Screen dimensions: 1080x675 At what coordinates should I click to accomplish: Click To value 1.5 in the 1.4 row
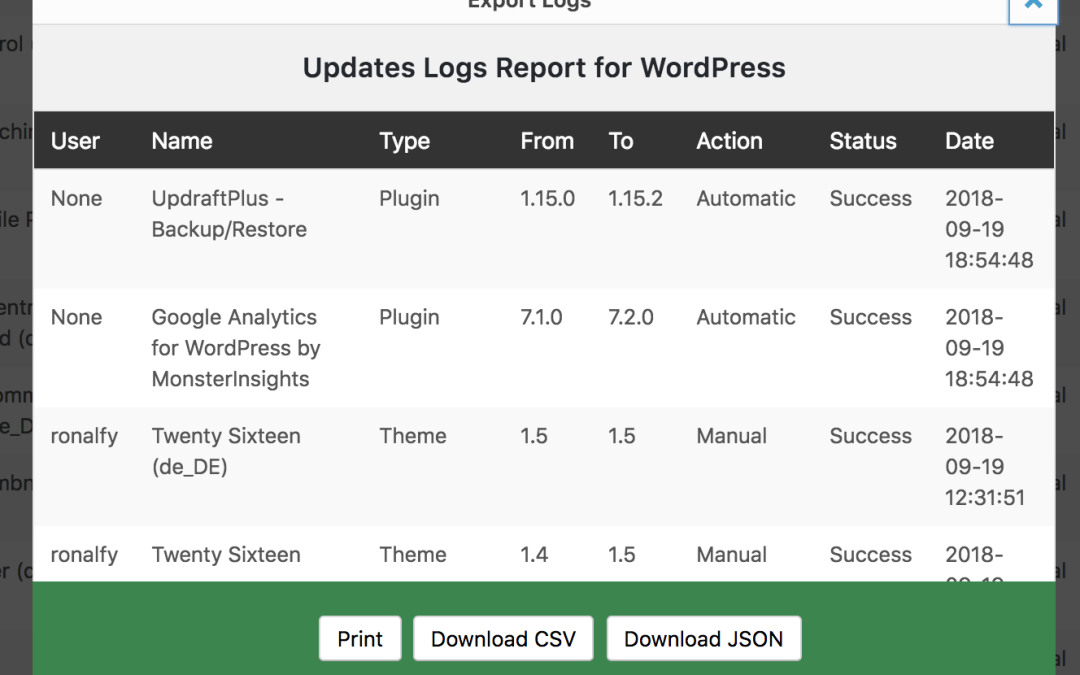(622, 554)
